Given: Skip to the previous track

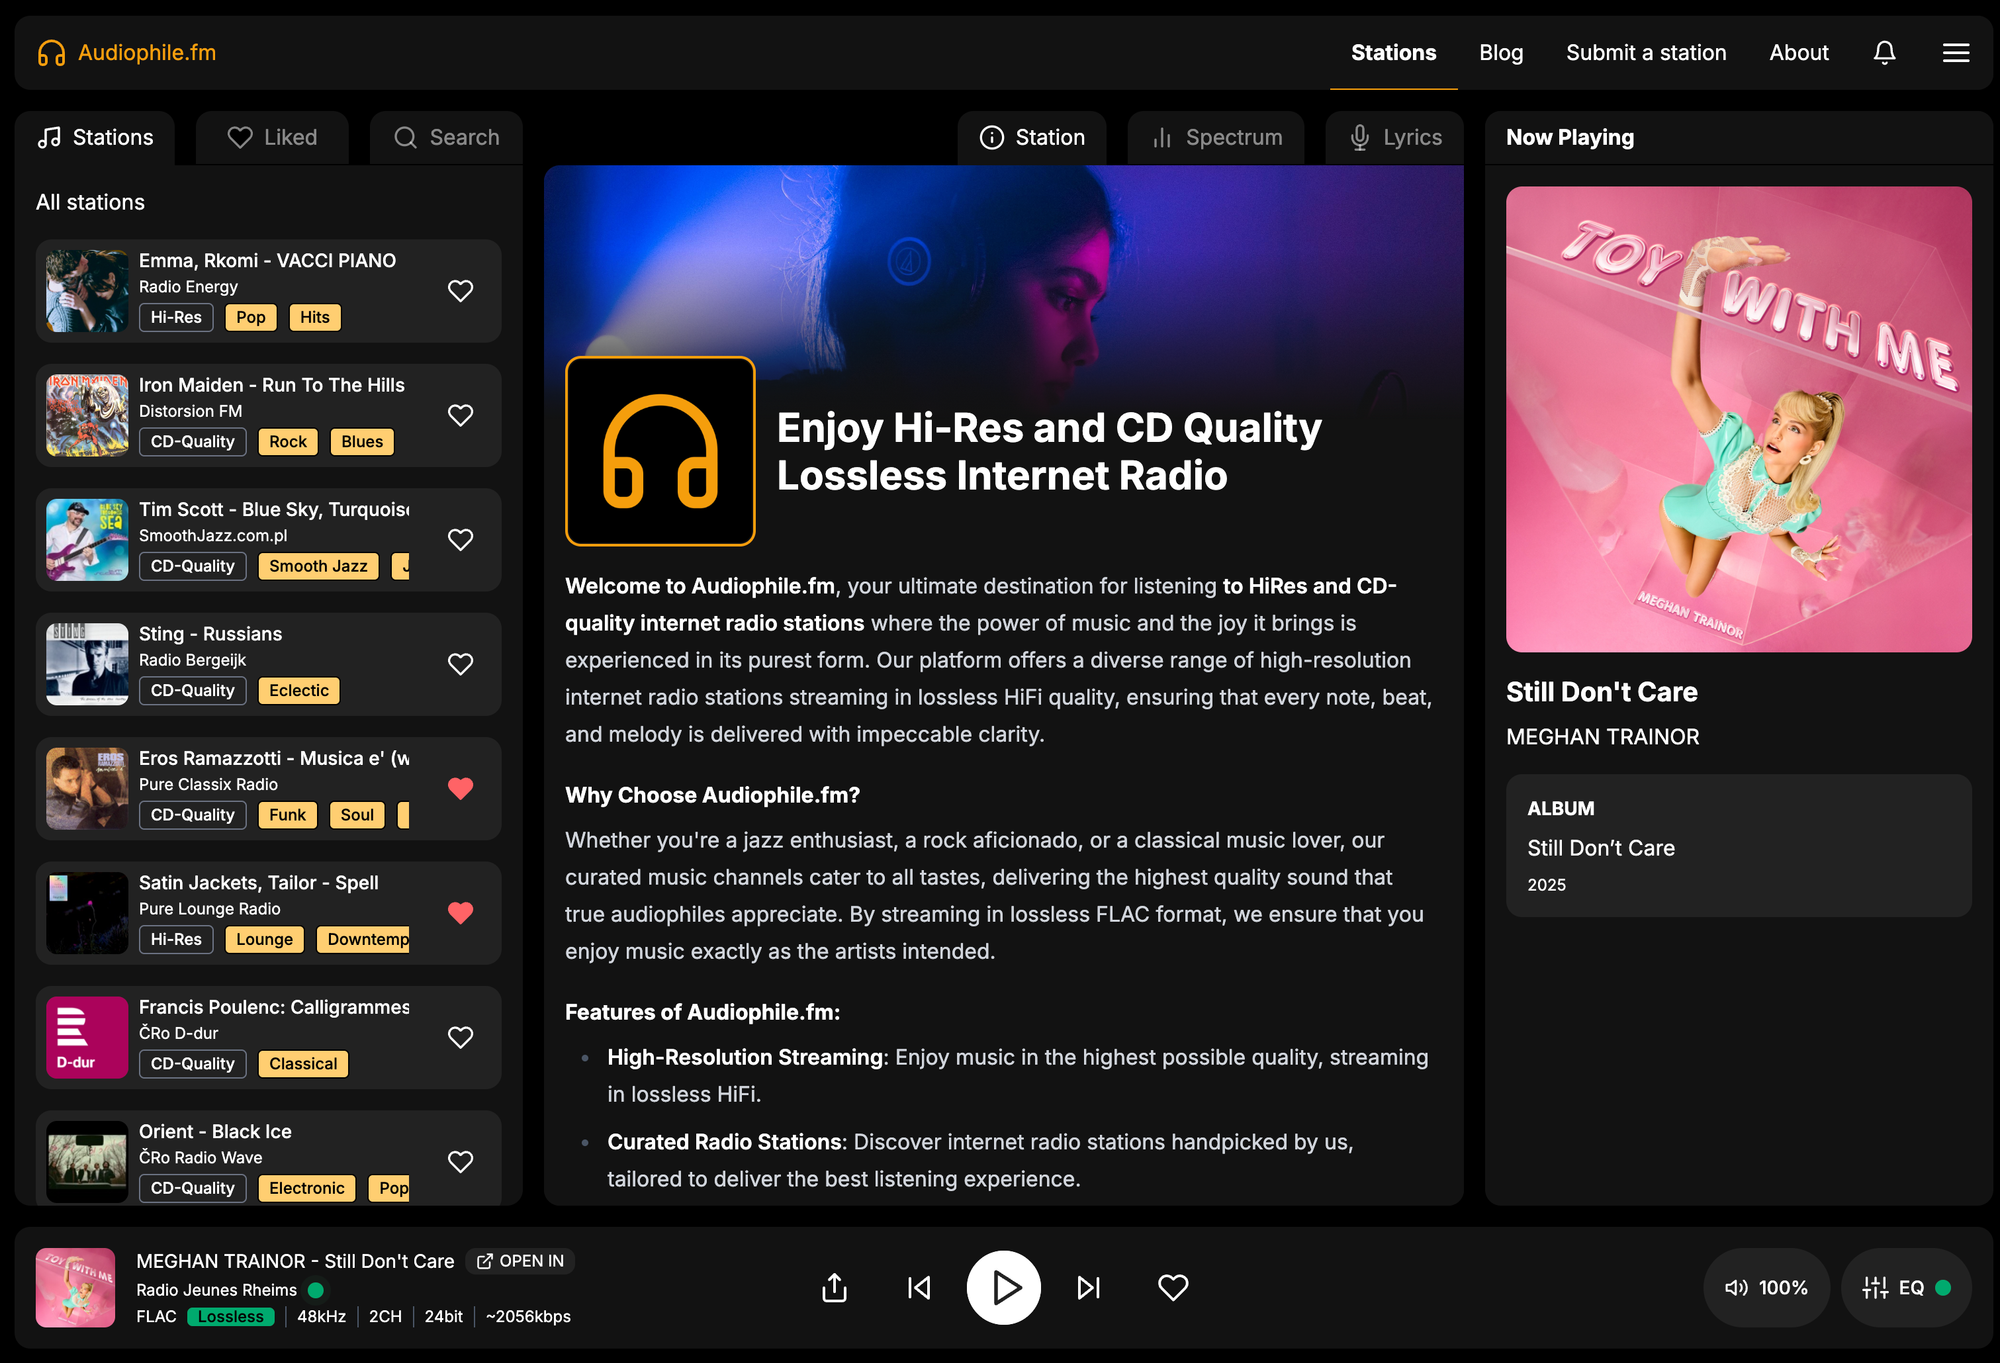Looking at the screenshot, I should pyautogui.click(x=917, y=1288).
